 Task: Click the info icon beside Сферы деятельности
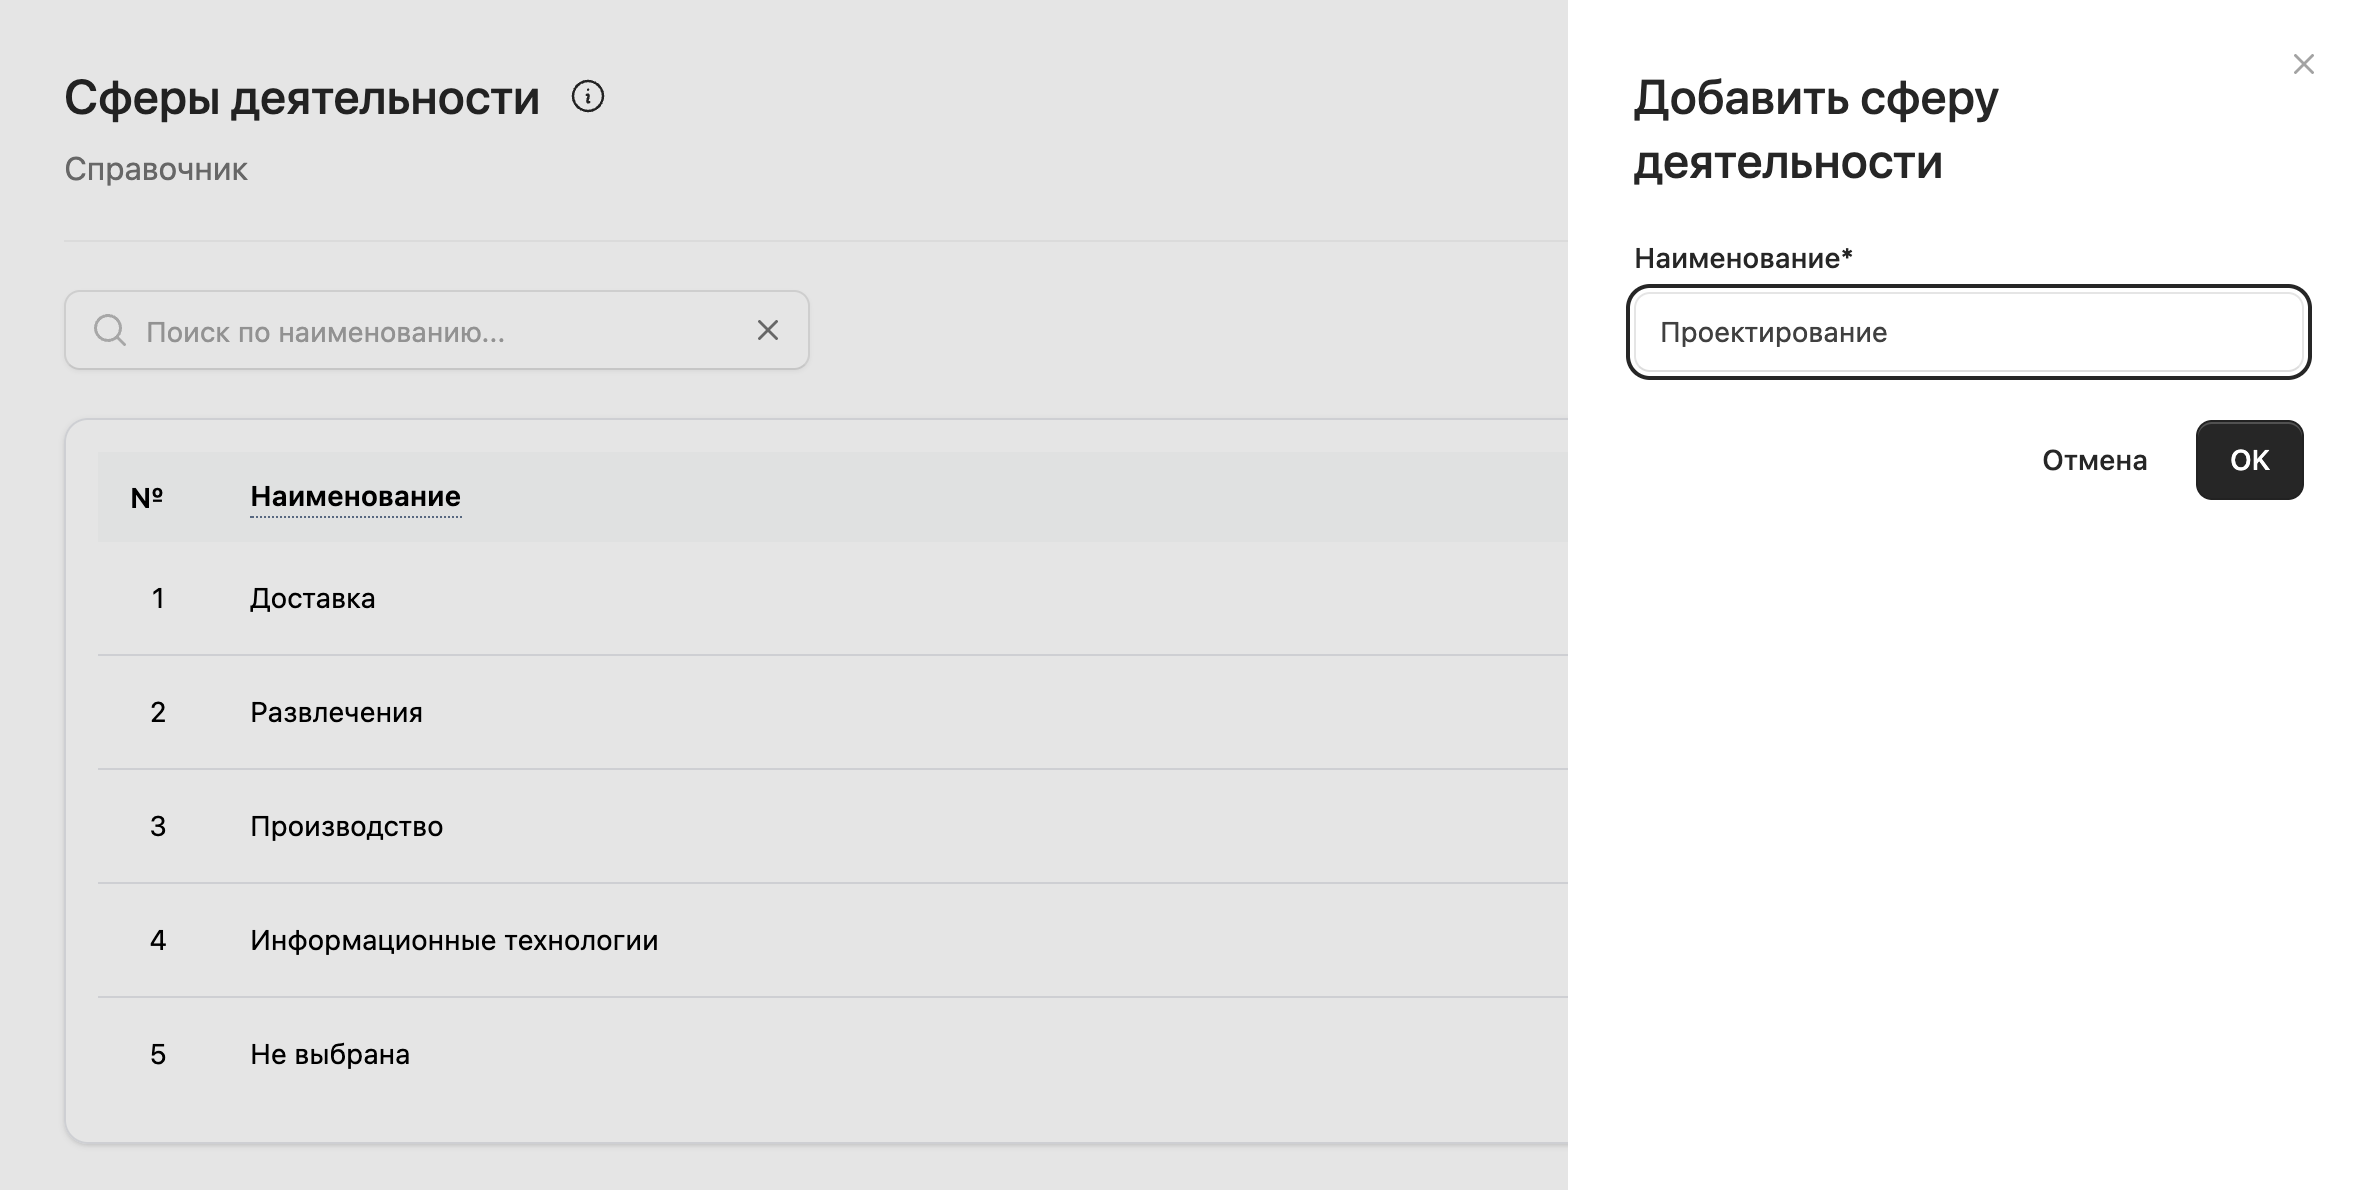[587, 97]
